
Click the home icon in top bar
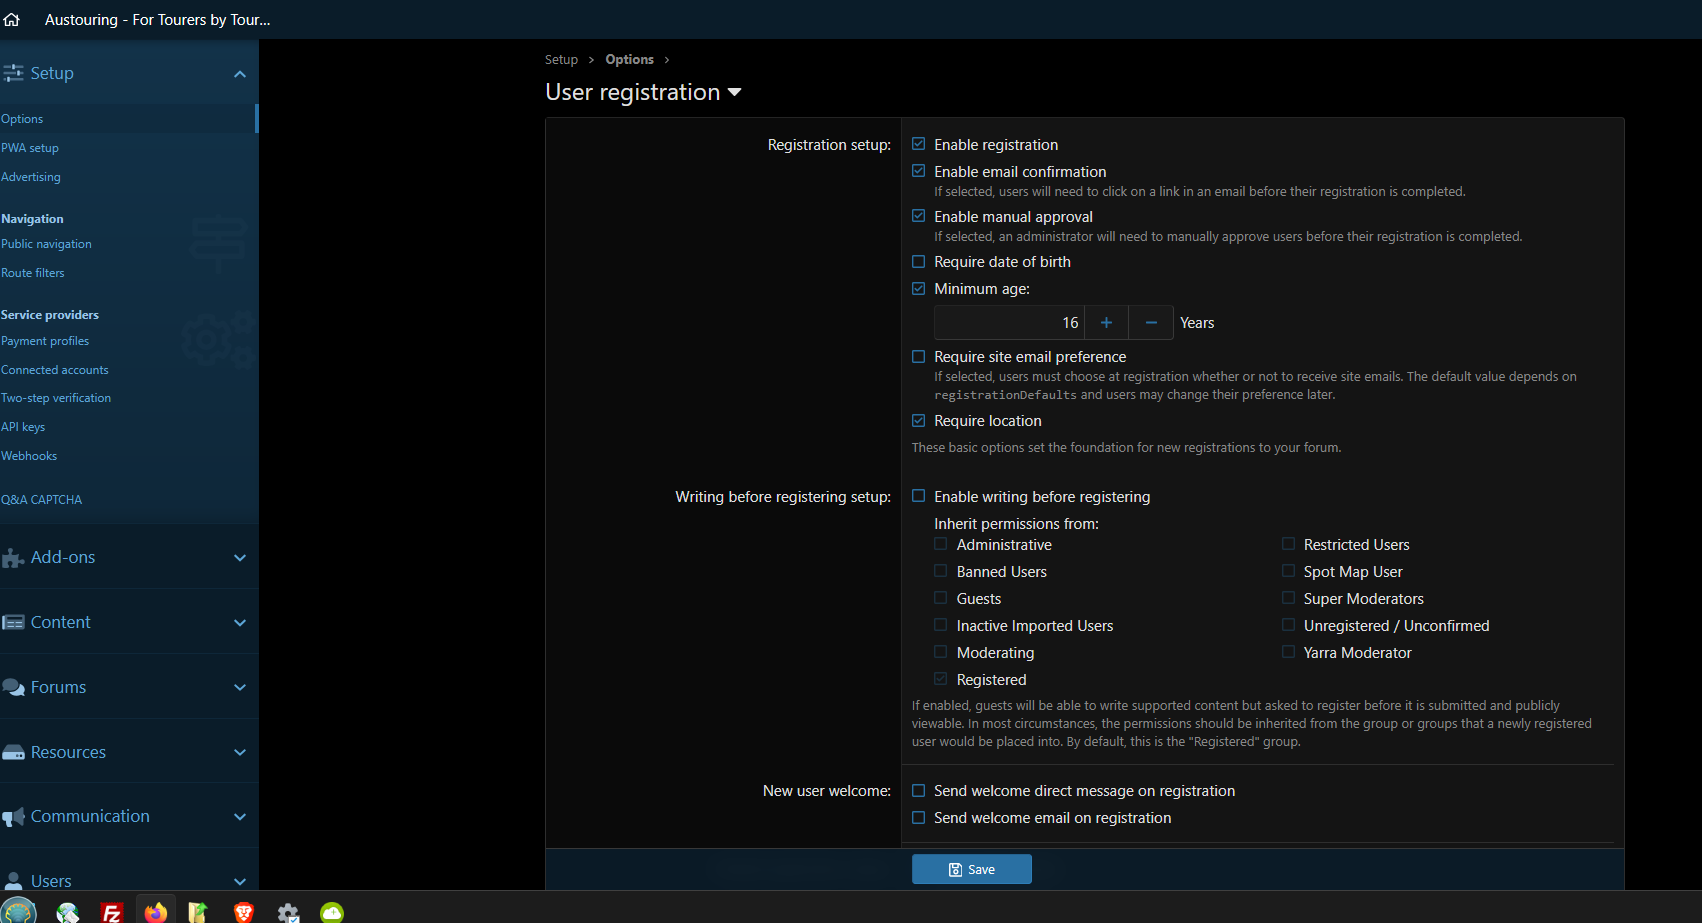coord(12,19)
